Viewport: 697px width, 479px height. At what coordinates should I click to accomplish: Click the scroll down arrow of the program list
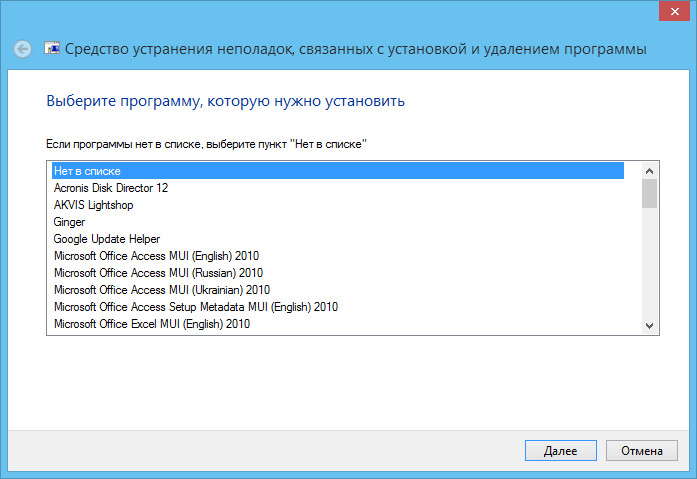coord(649,326)
